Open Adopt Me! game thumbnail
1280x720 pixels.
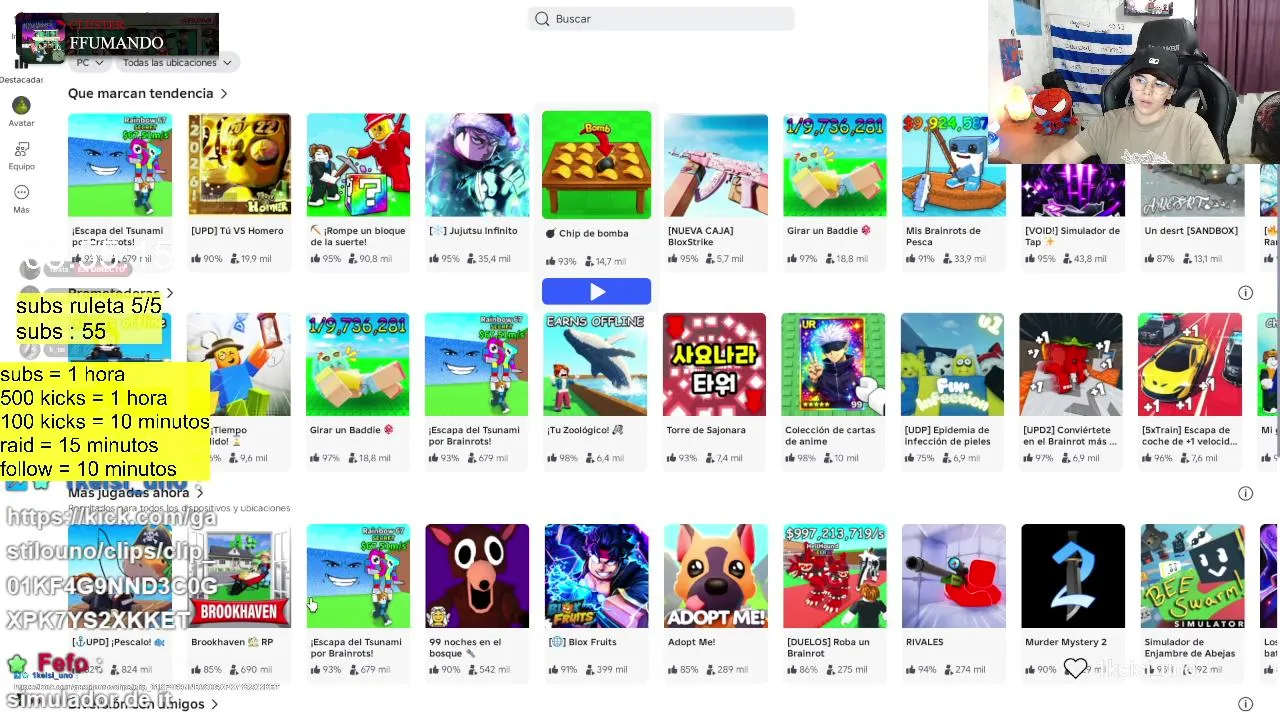(715, 576)
